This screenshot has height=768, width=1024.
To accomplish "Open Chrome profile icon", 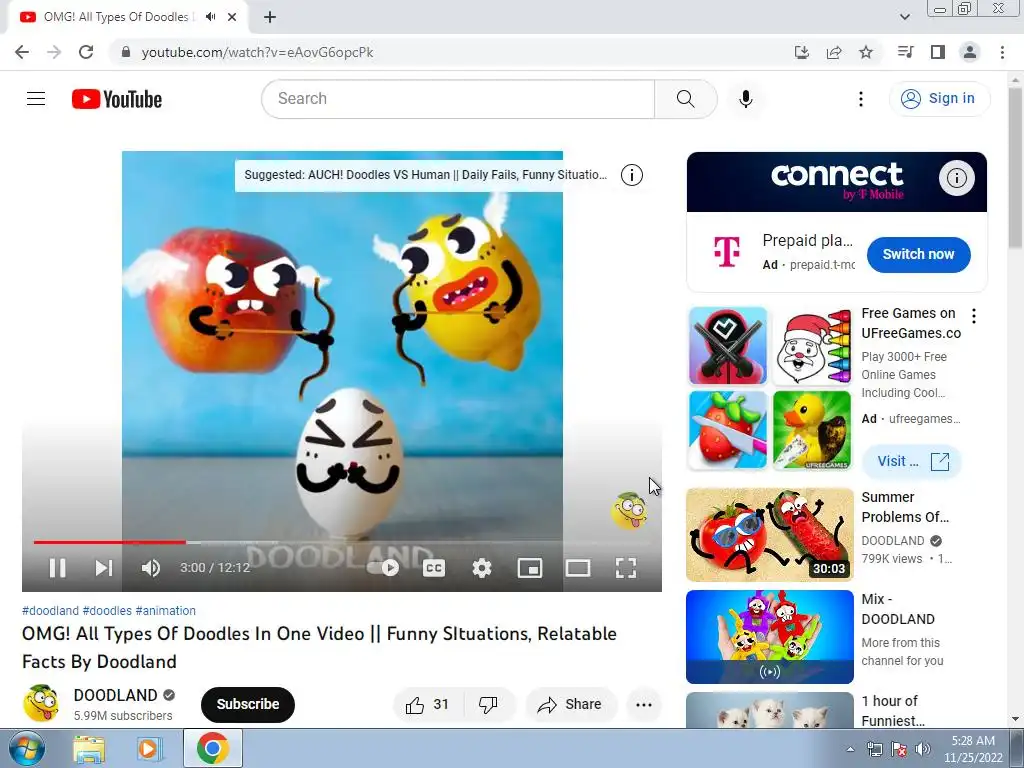I will [x=970, y=52].
